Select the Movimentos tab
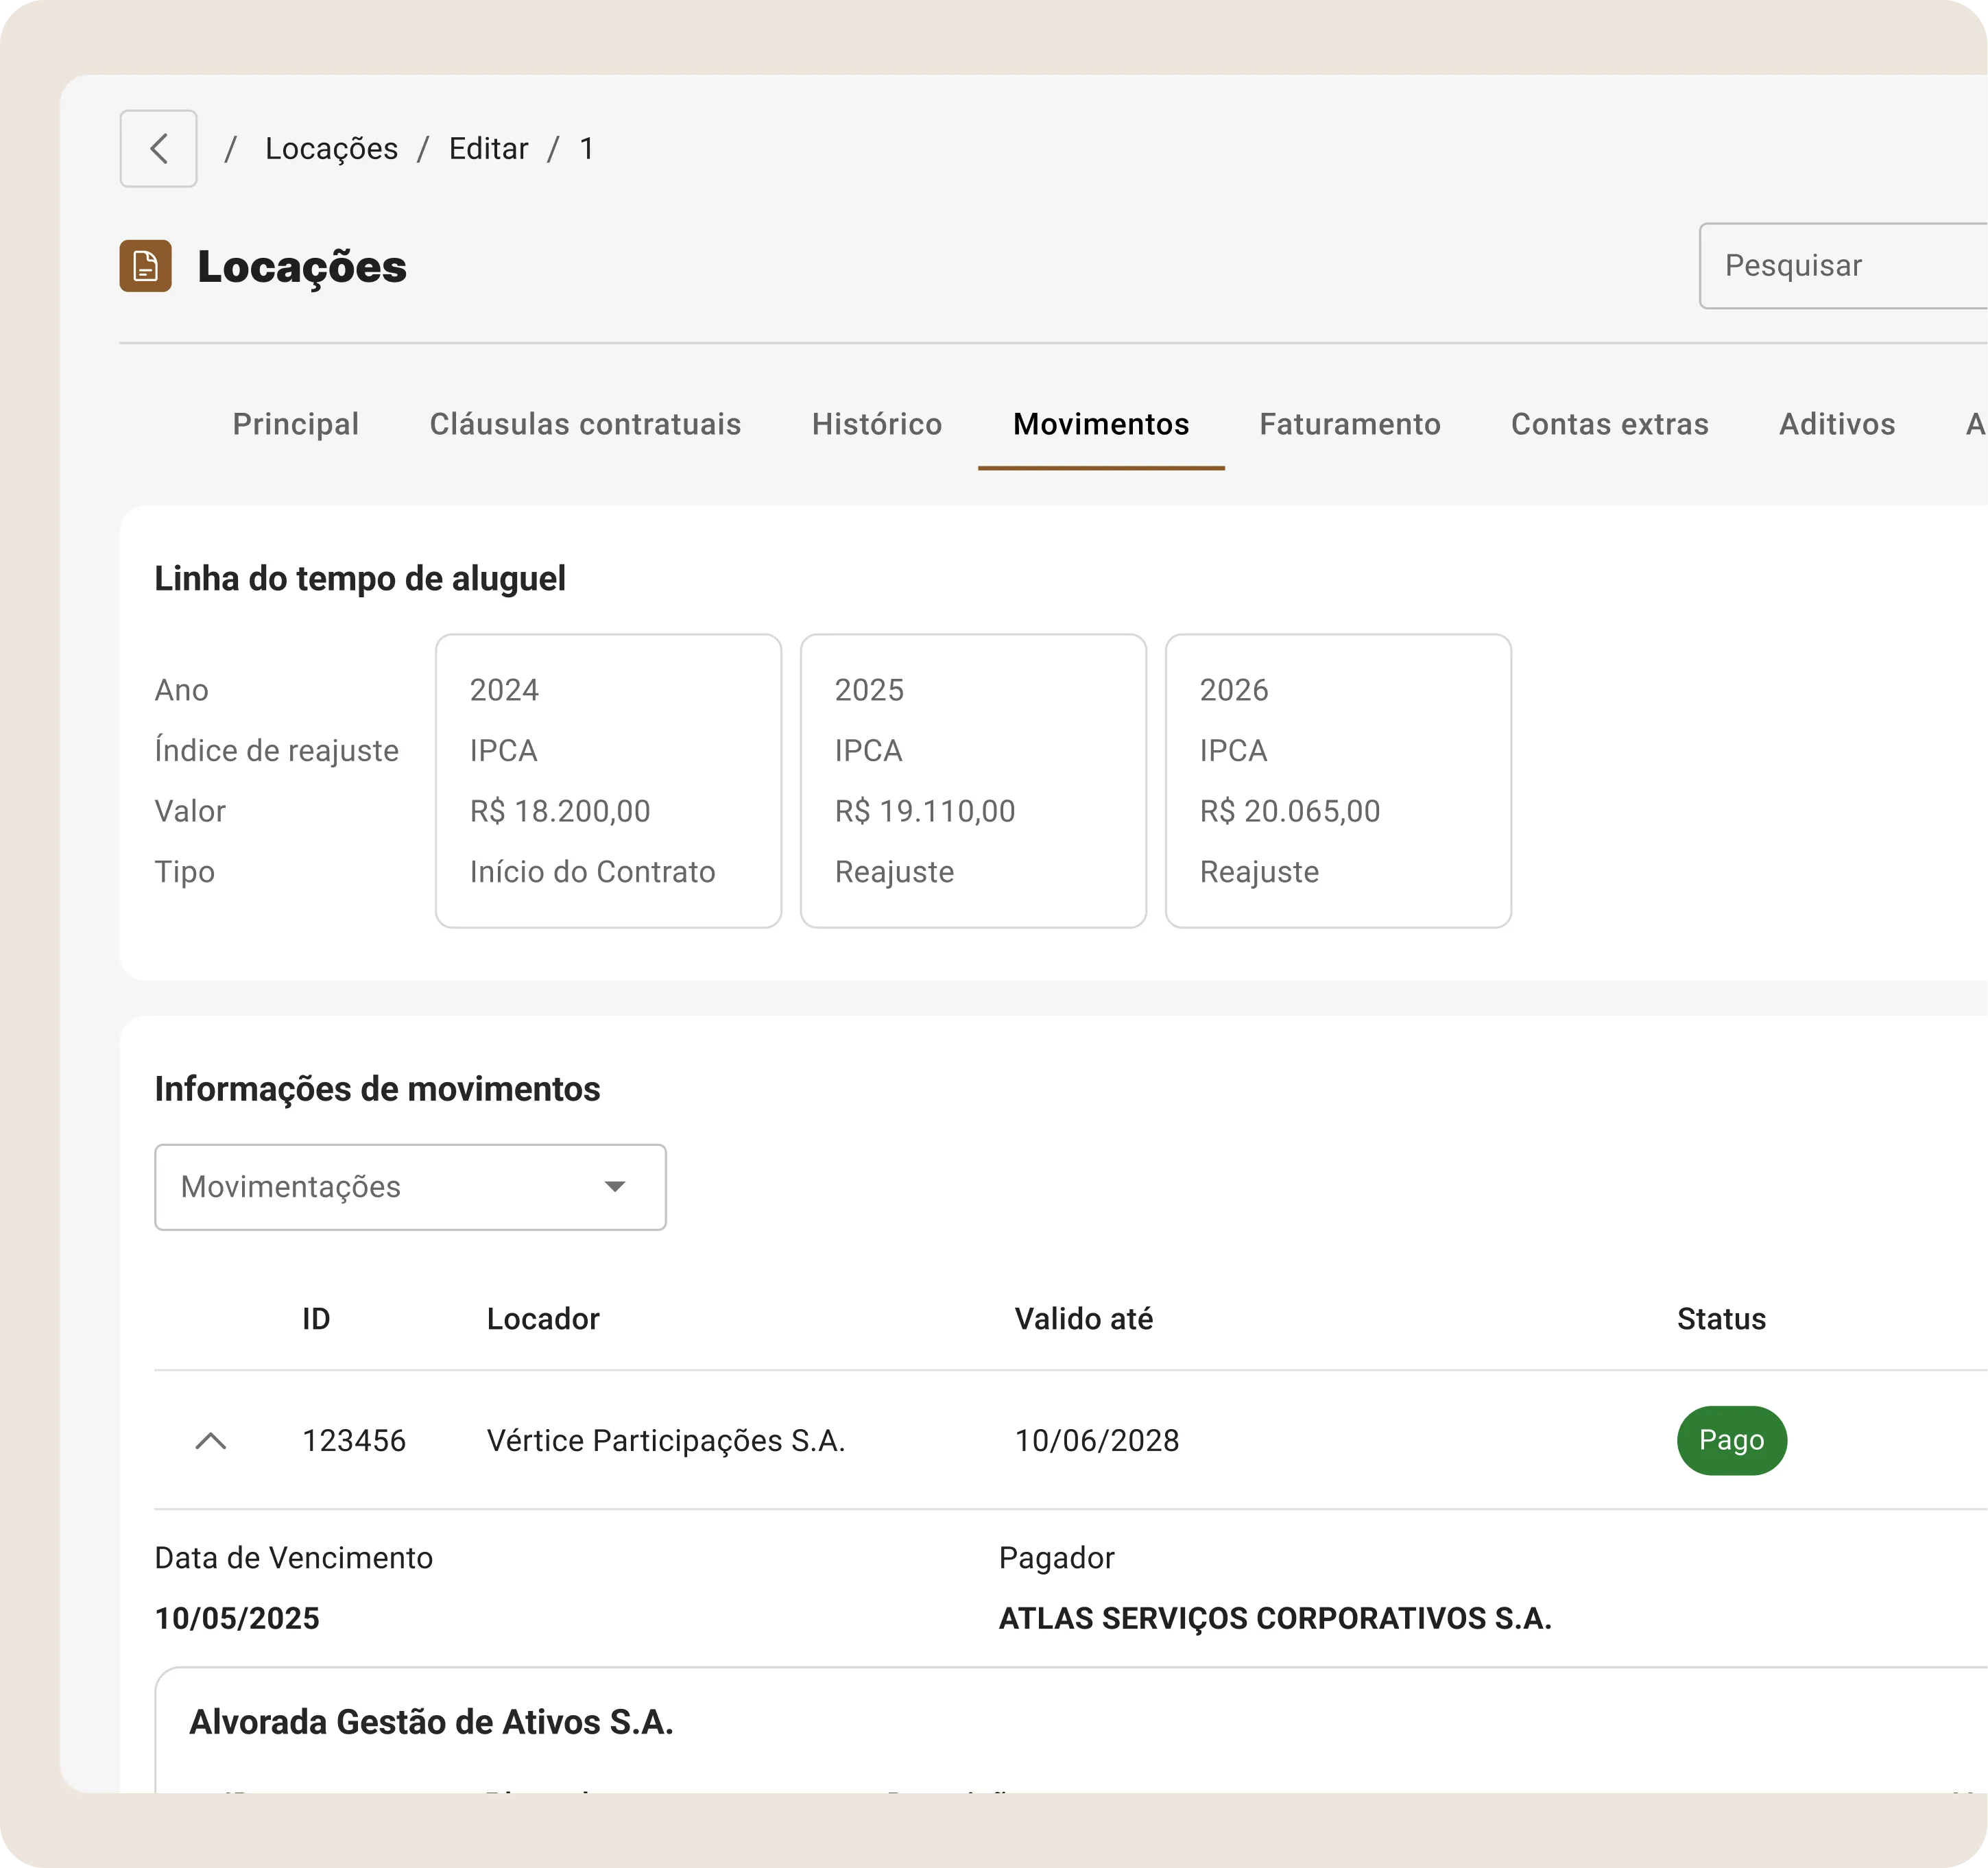The height and width of the screenshot is (1868, 1988). (x=1100, y=424)
